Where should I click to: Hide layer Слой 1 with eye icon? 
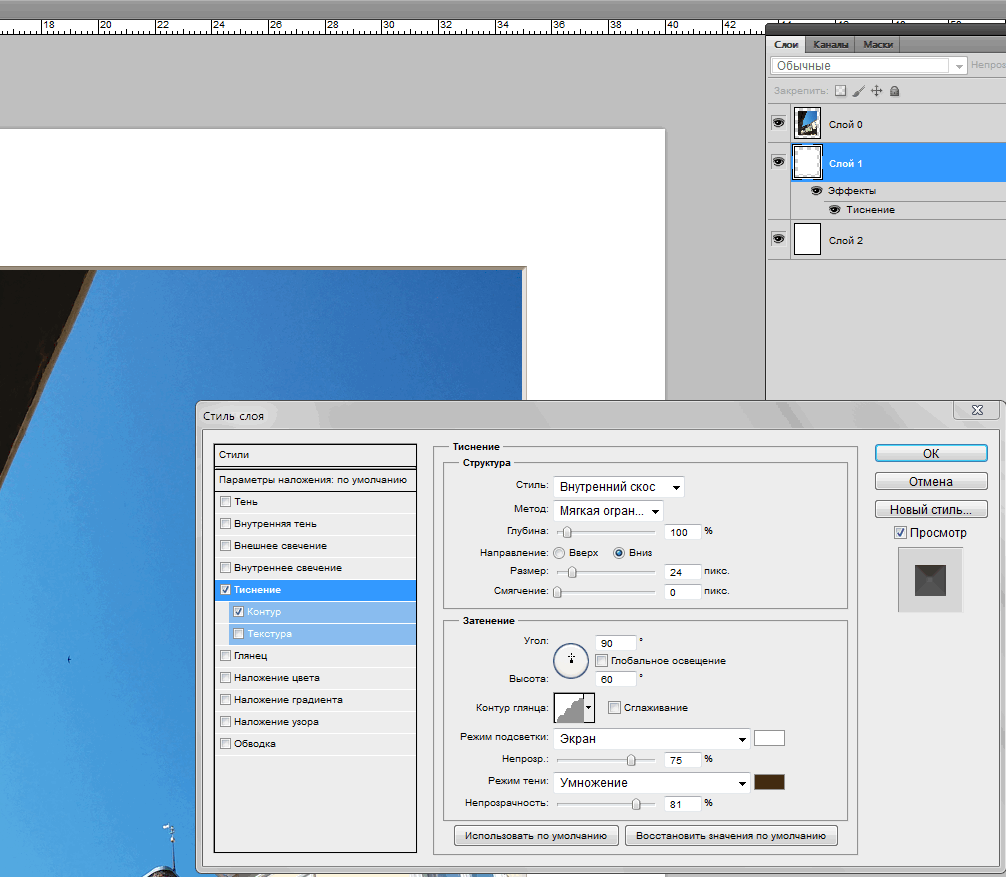(x=778, y=162)
